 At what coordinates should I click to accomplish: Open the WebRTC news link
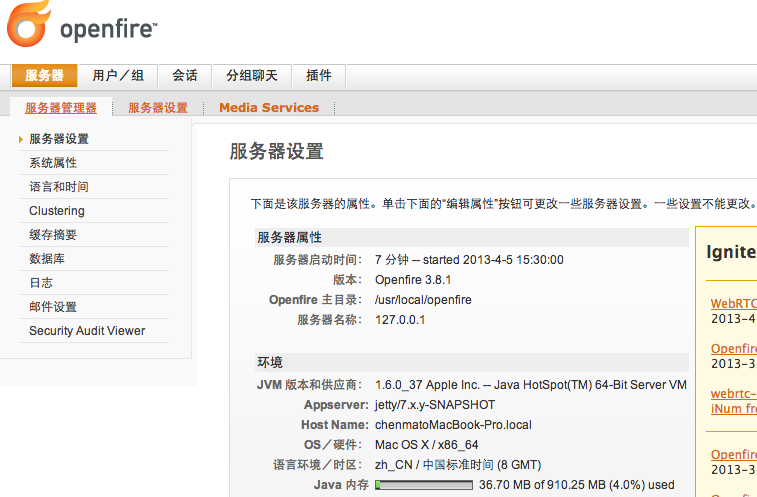(733, 304)
